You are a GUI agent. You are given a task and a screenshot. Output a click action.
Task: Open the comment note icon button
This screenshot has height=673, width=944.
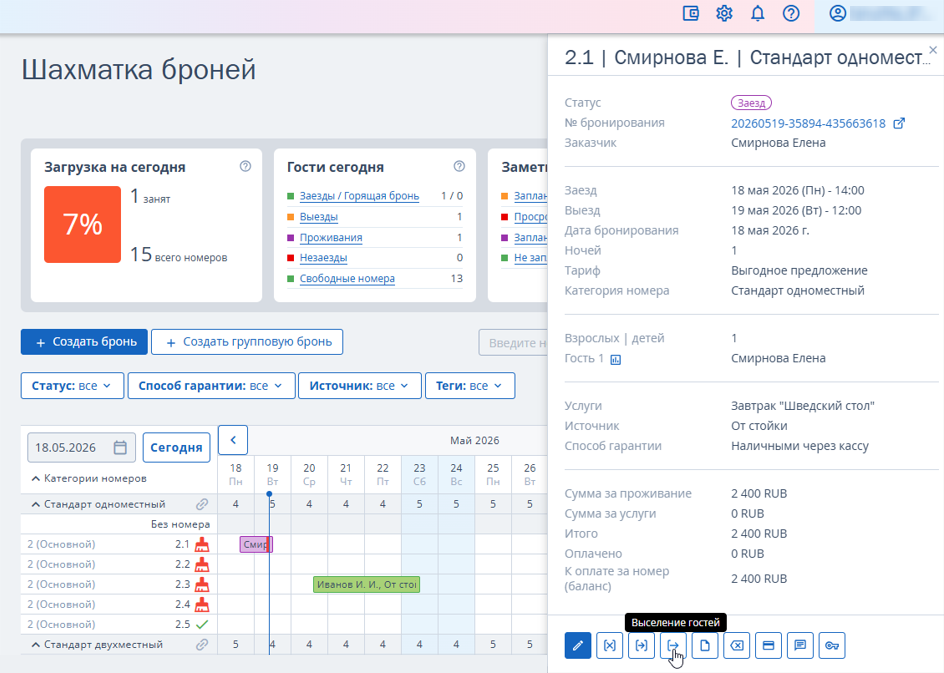[x=800, y=645]
